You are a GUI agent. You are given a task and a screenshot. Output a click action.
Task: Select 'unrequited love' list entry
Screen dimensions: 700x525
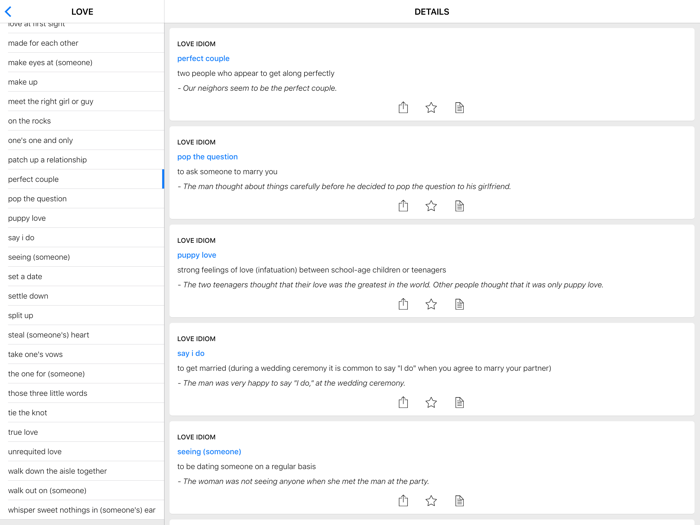(x=82, y=451)
